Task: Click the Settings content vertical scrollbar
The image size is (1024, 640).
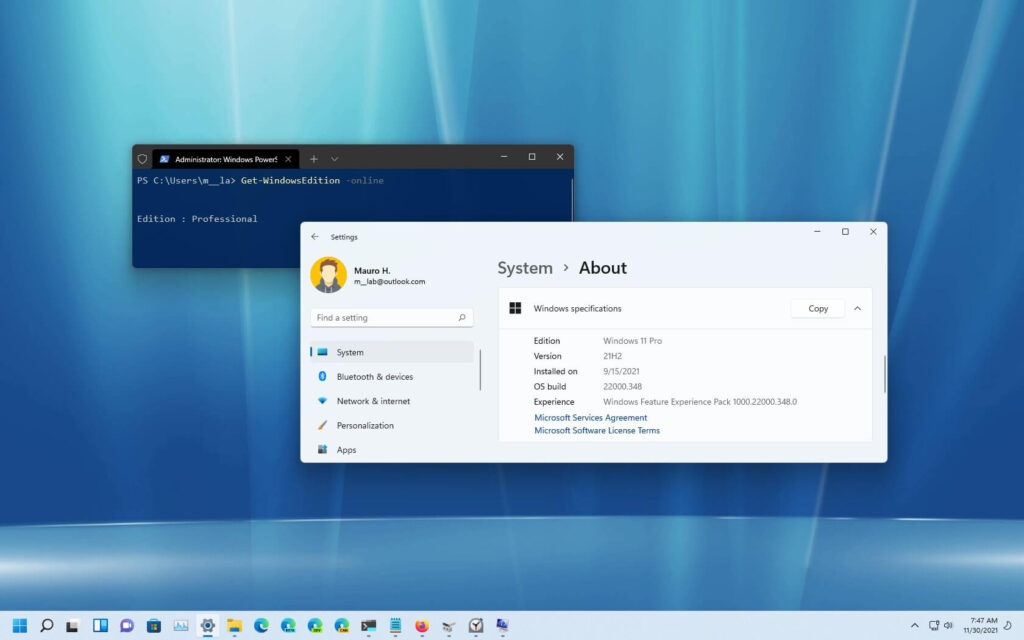Action: [x=885, y=374]
